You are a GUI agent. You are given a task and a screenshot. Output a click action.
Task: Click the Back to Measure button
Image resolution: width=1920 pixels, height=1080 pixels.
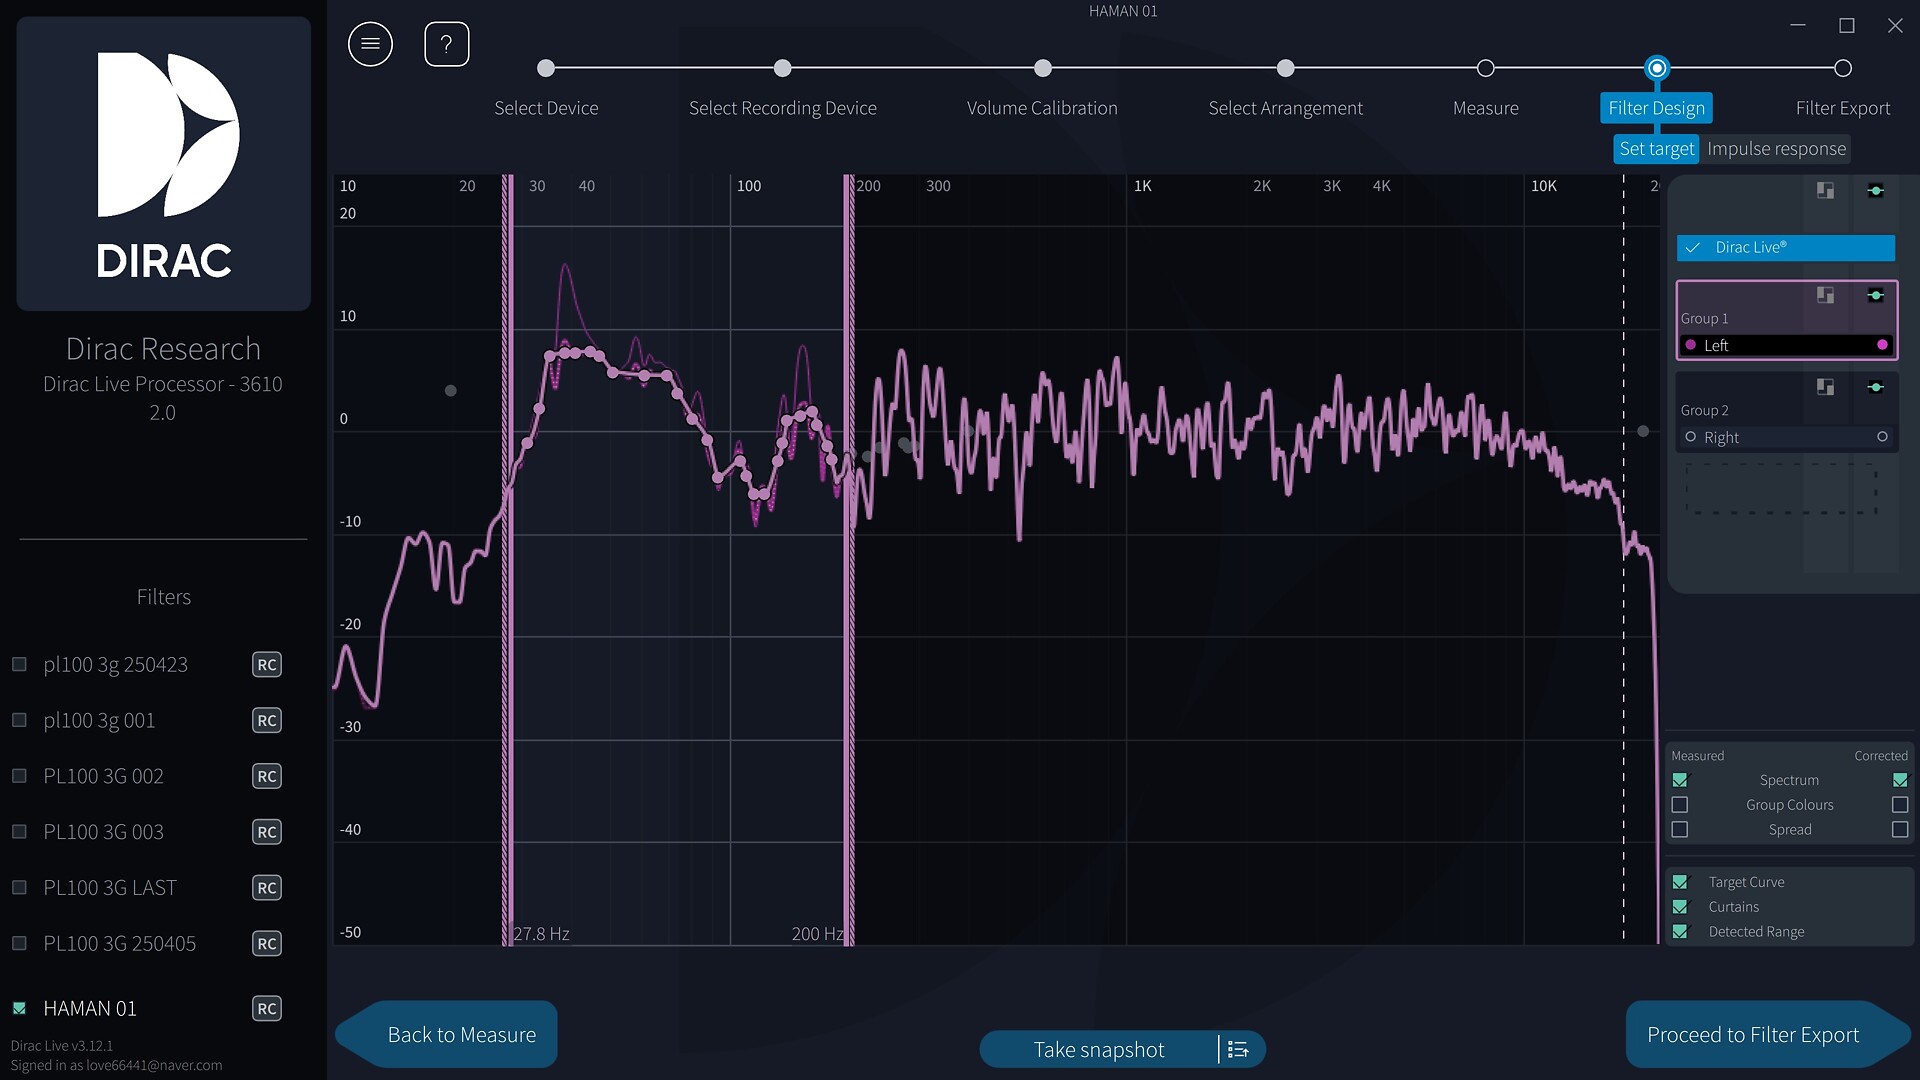tap(461, 1035)
